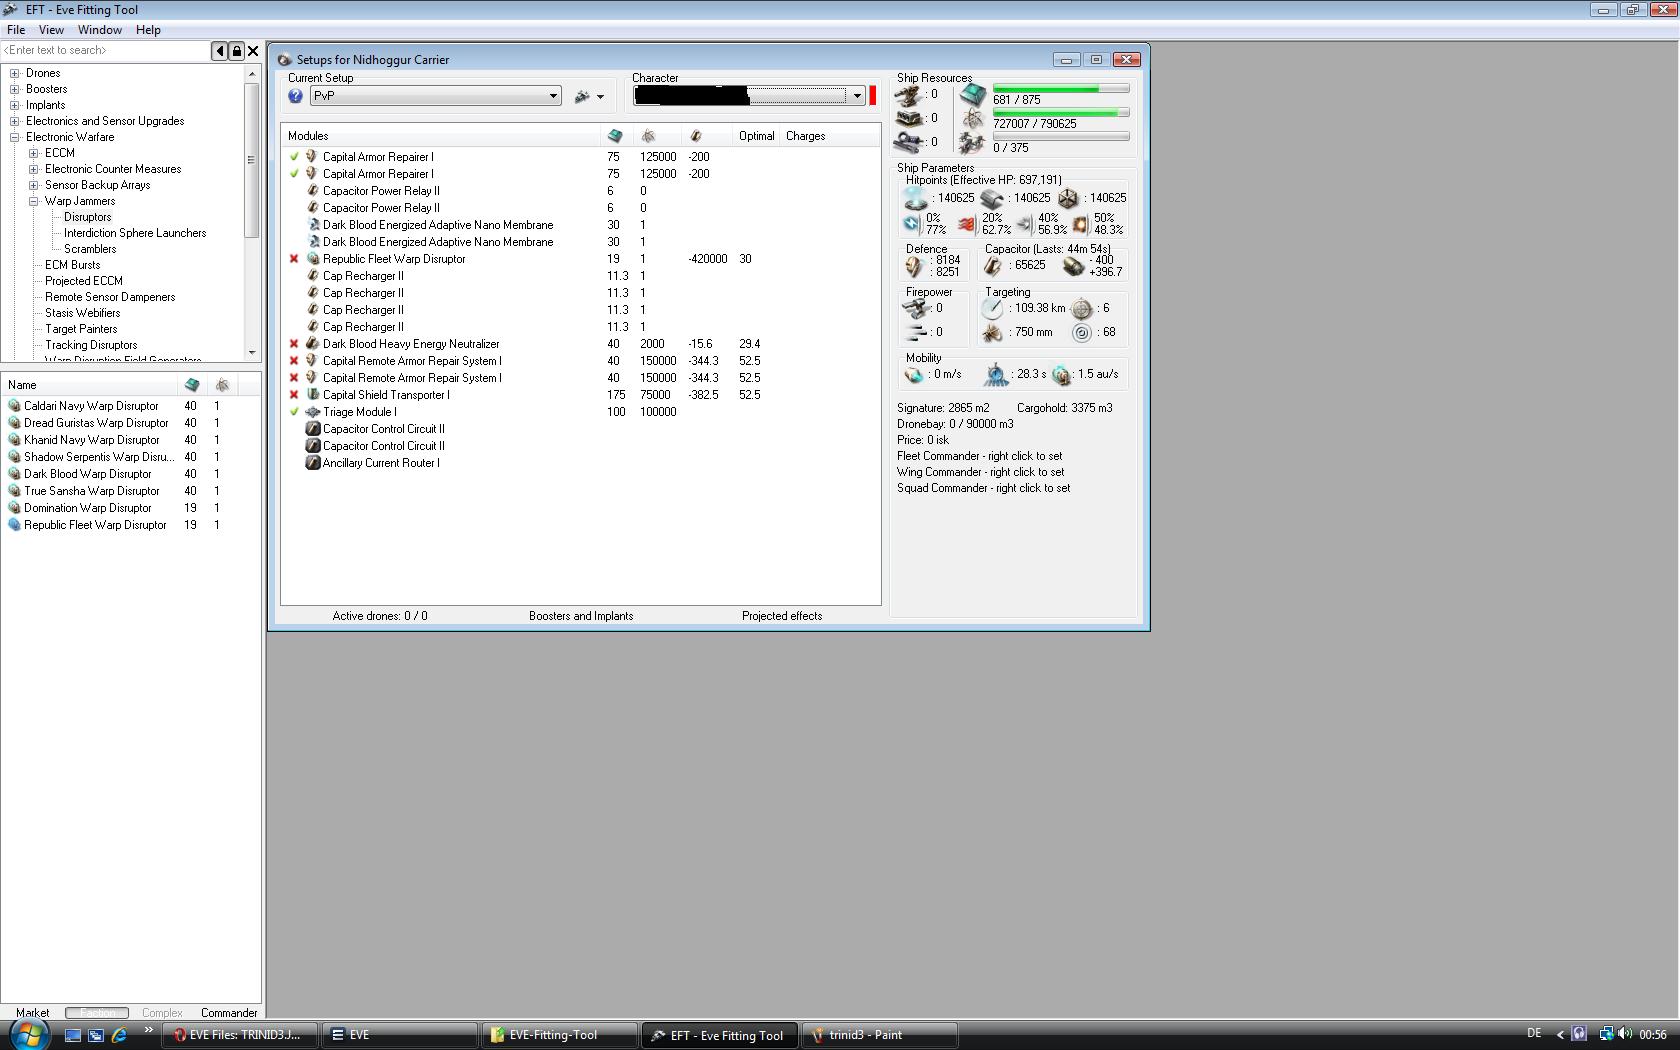
Task: Click the powergrid usage bar 727007 / 790625
Action: 1061,113
